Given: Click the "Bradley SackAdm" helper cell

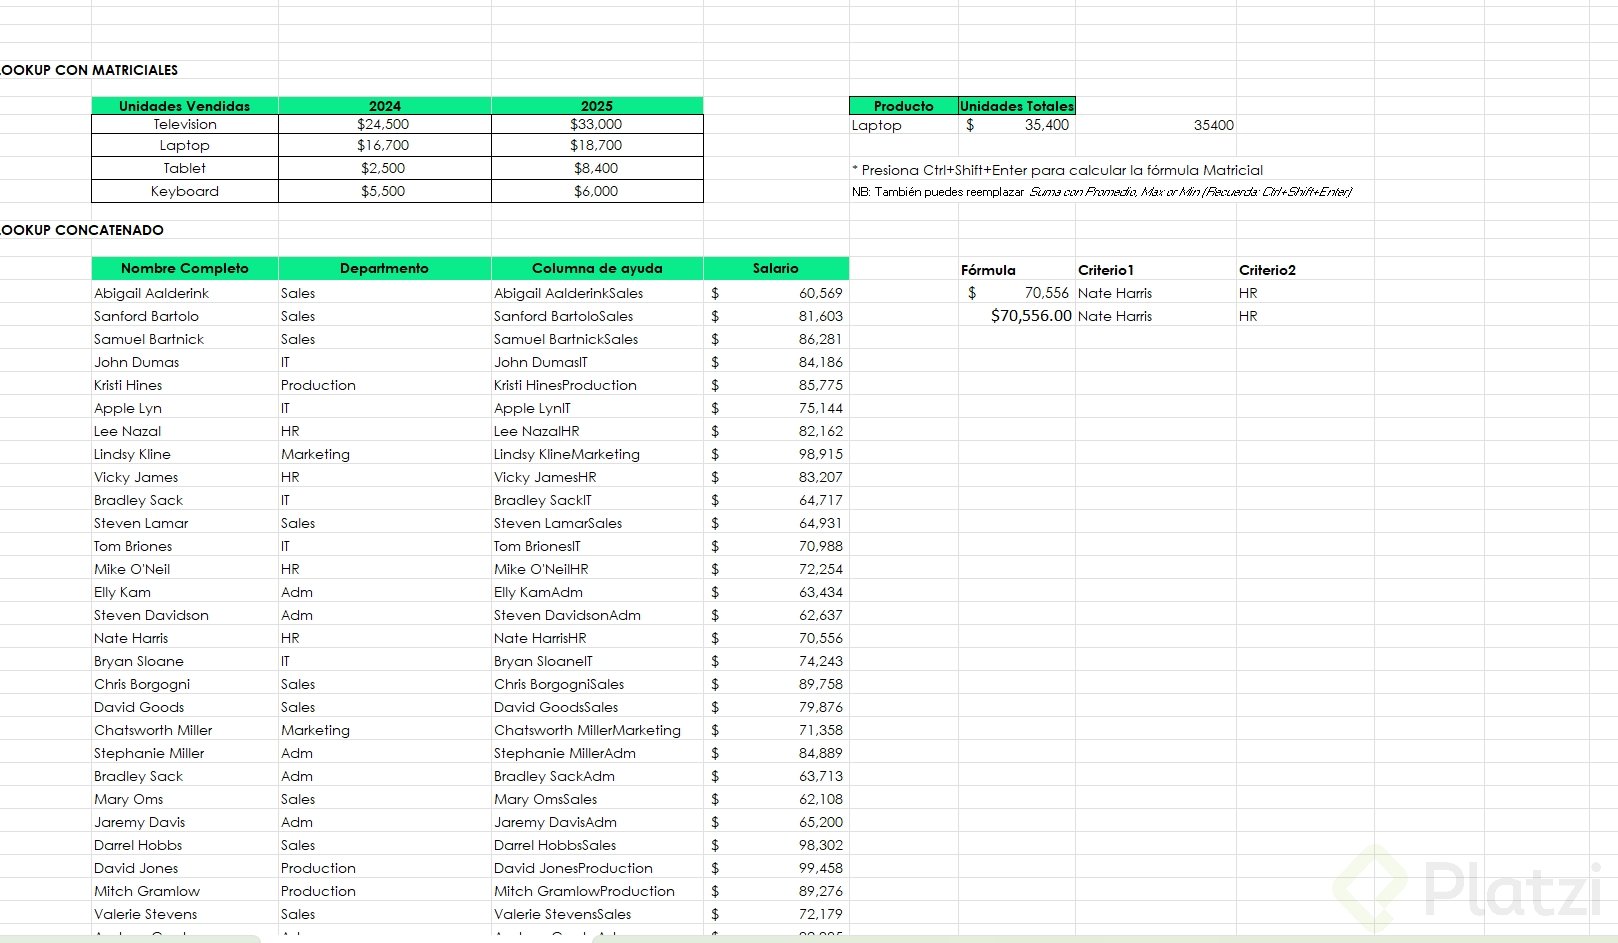Looking at the screenshot, I should (597, 776).
